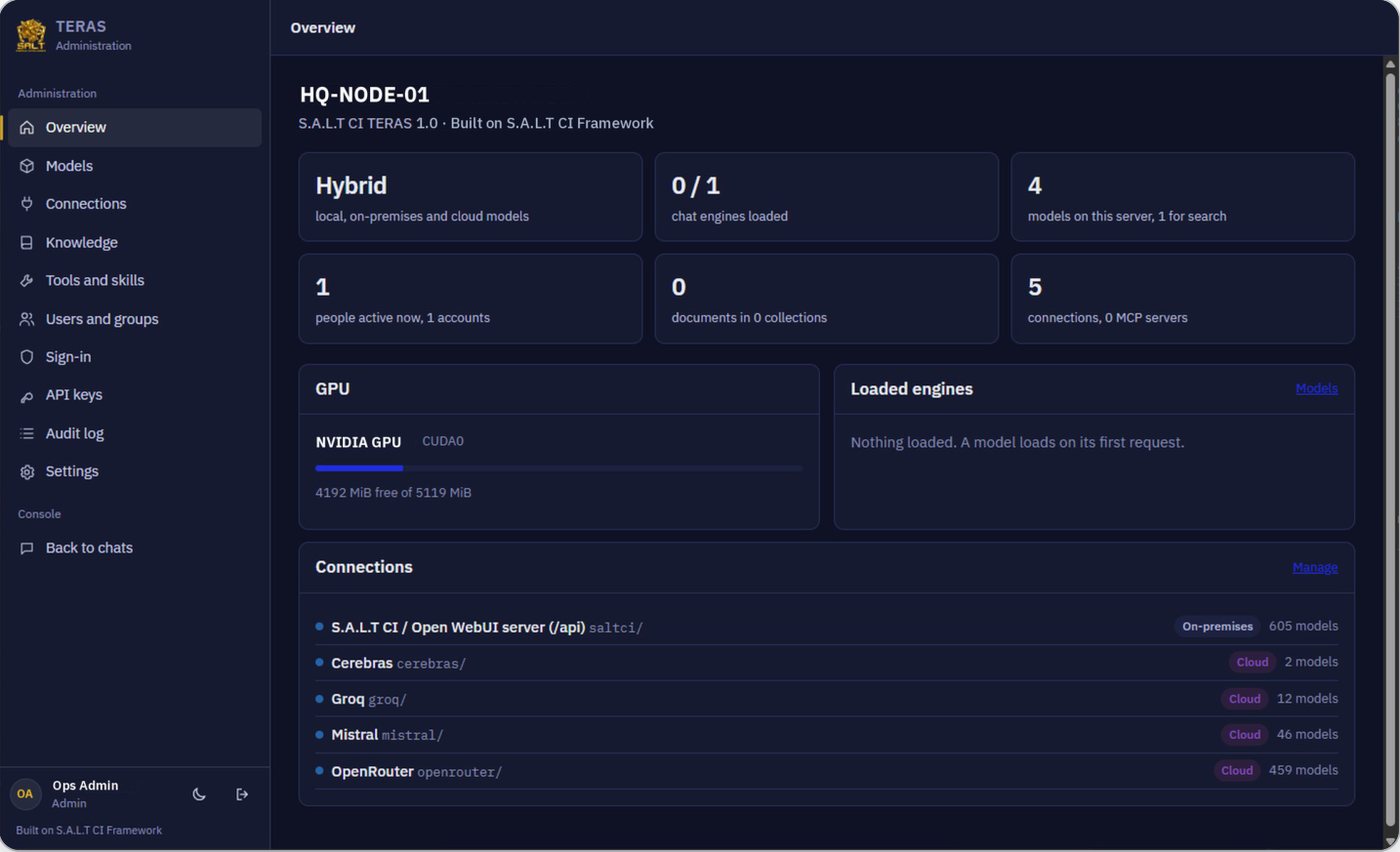The width and height of the screenshot is (1400, 852).
Task: Click the SALT lion logo icon
Action: 31,35
